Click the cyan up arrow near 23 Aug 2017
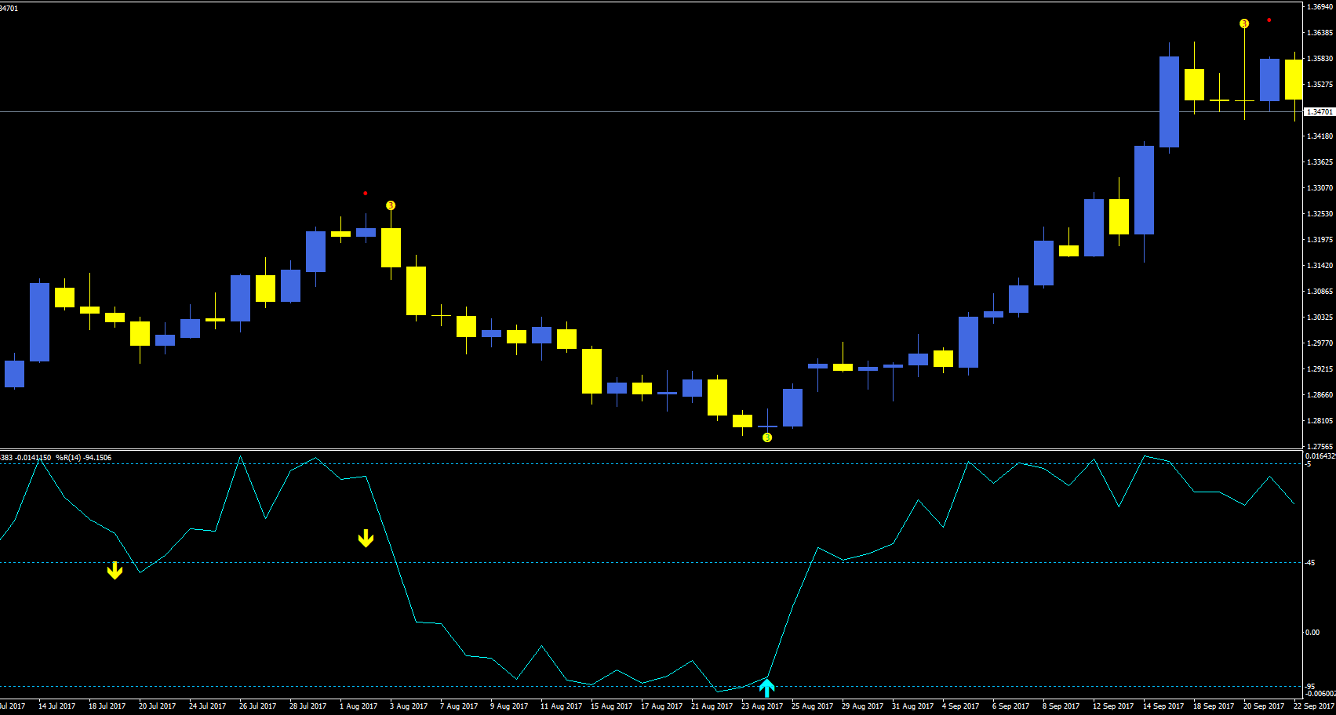 click(x=767, y=687)
